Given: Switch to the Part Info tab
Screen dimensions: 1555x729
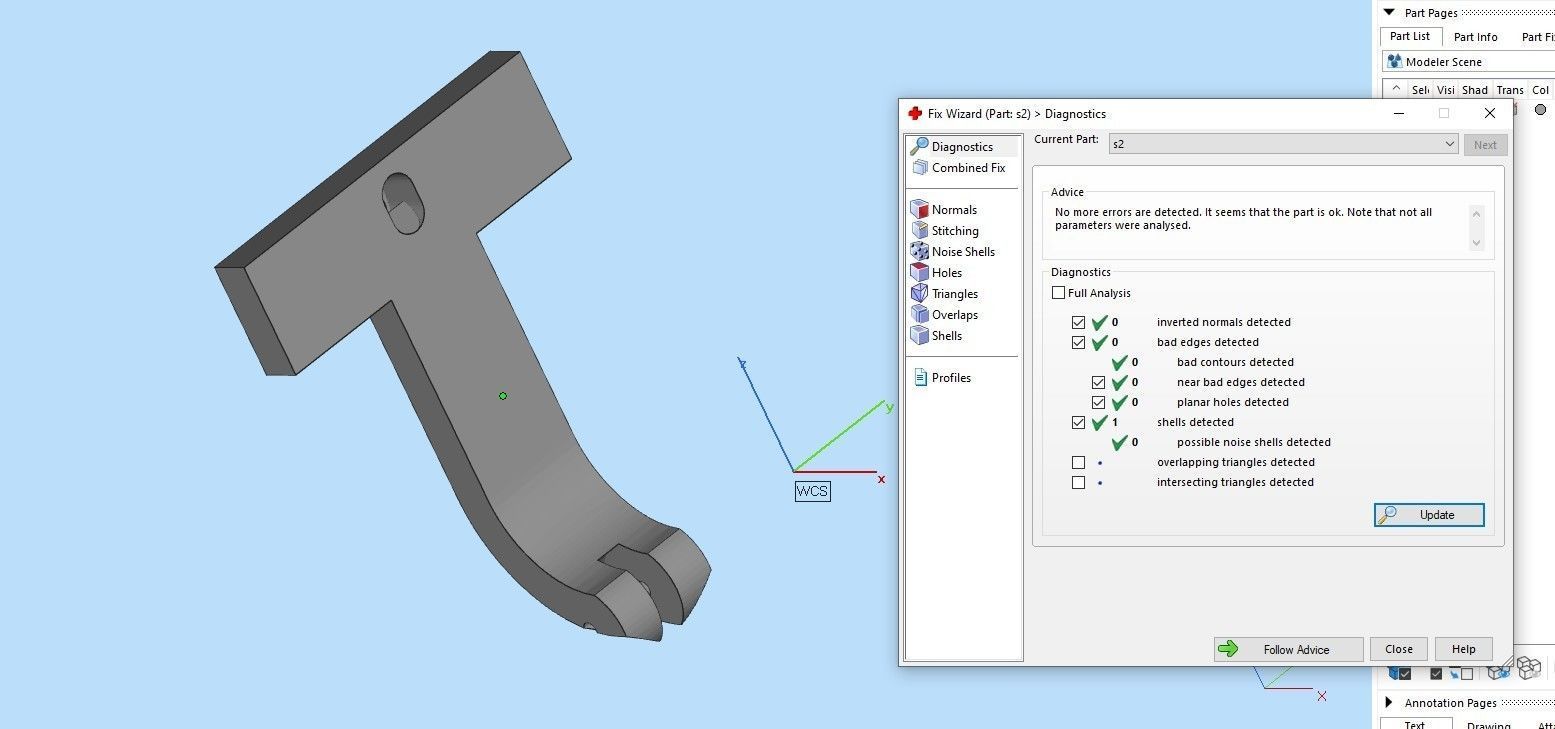Looking at the screenshot, I should pyautogui.click(x=1475, y=37).
